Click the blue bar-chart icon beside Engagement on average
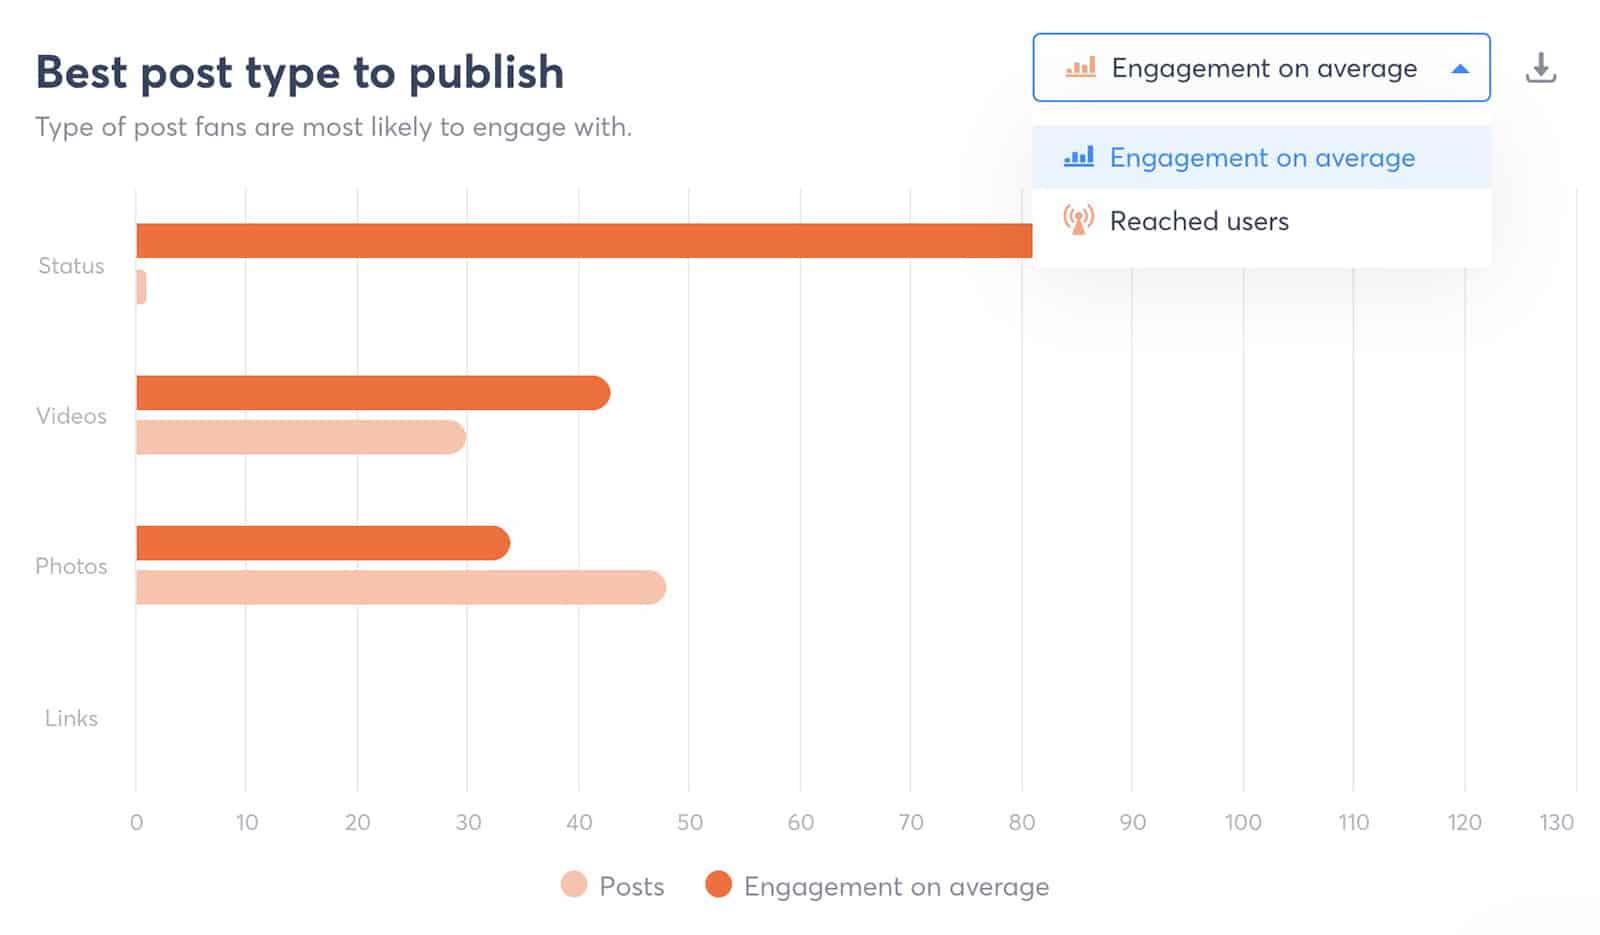 click(1078, 157)
